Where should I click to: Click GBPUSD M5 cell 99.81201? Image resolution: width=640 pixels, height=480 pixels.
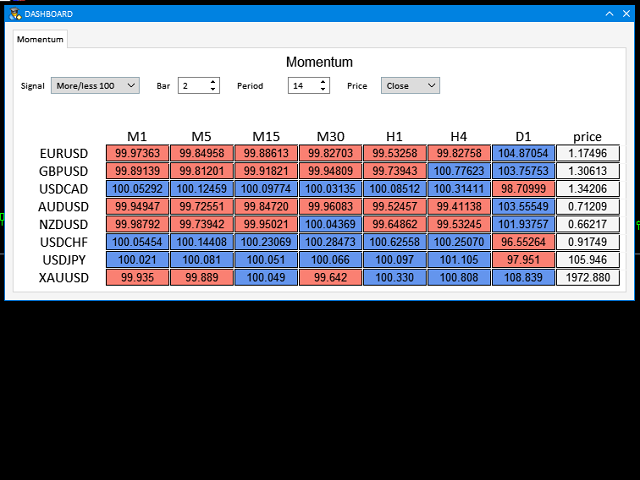coord(202,171)
